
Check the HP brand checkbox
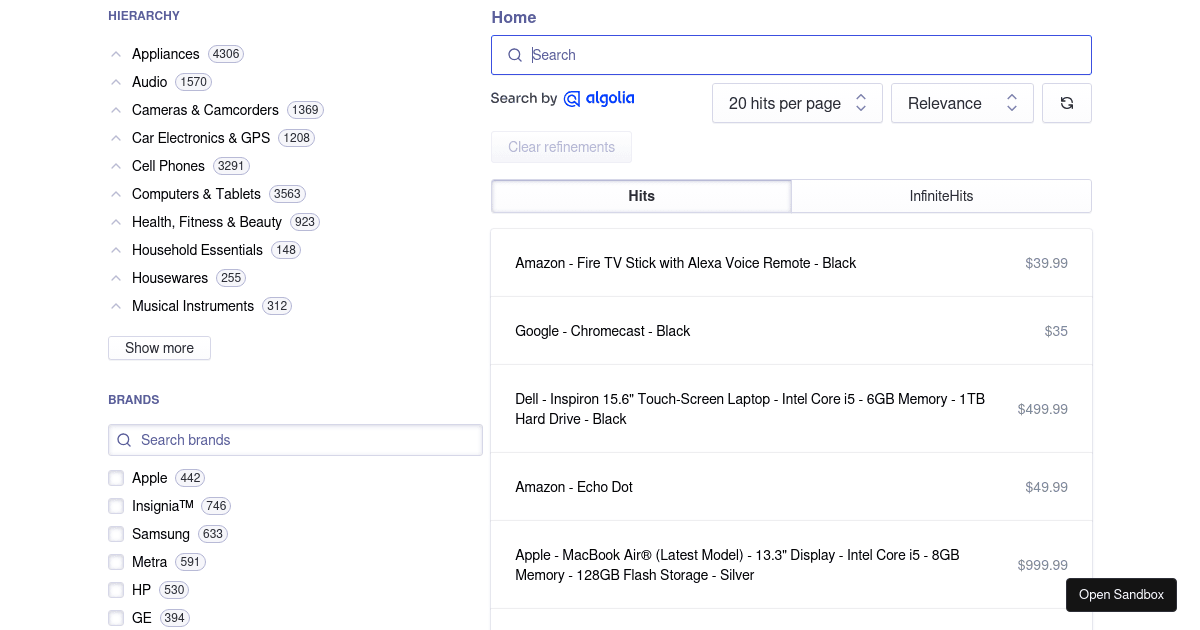[x=115, y=590]
